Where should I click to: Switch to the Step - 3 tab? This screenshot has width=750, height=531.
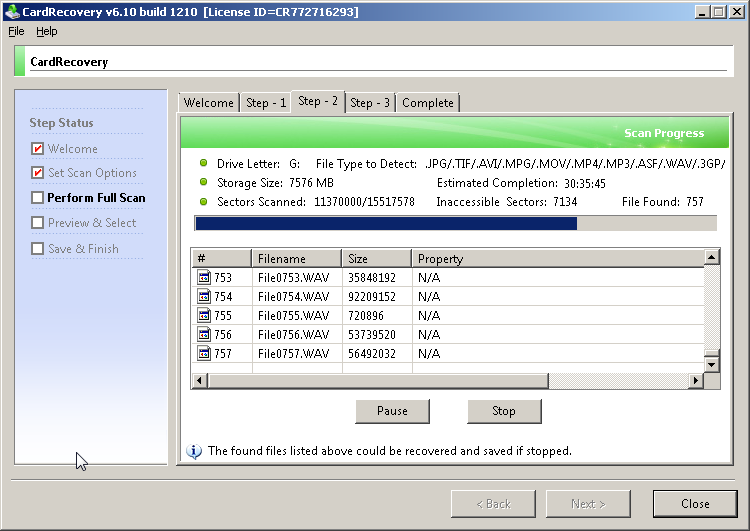[370, 103]
